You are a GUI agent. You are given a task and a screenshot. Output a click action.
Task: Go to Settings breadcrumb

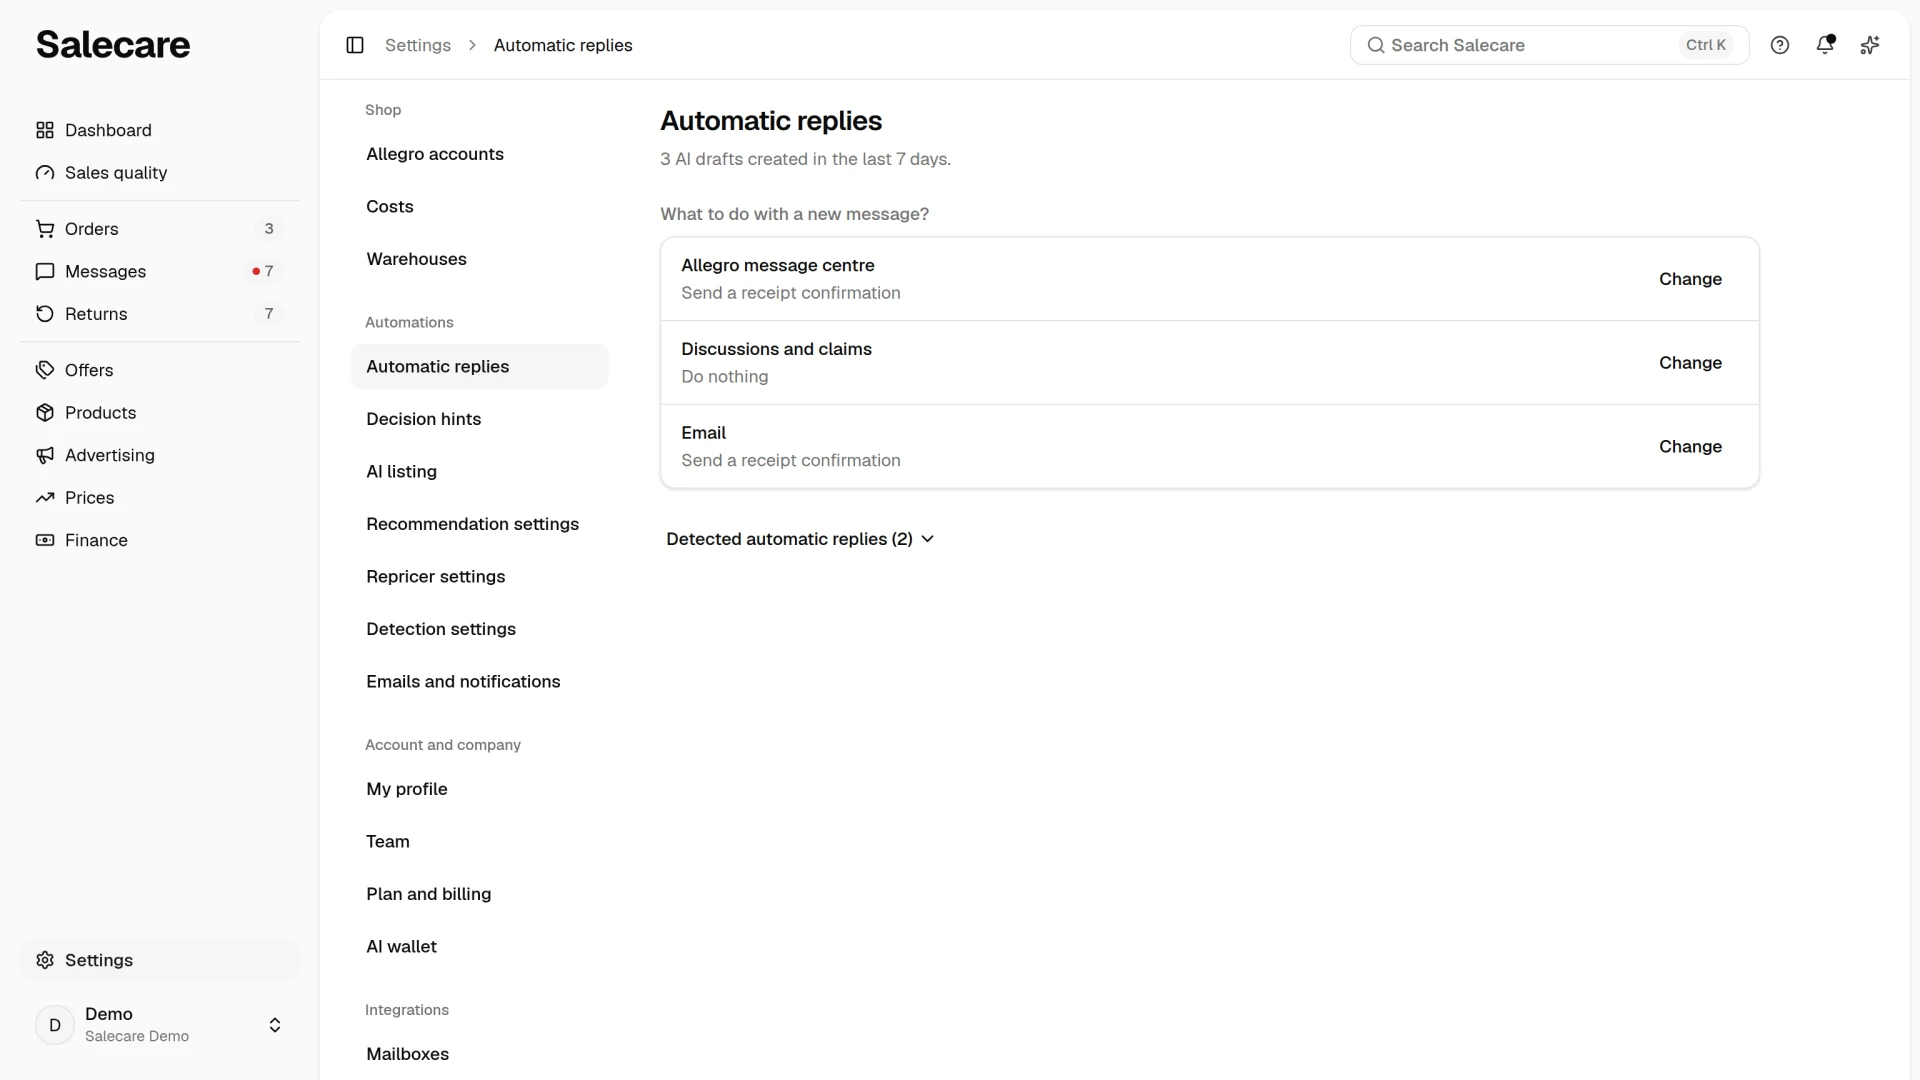(x=418, y=45)
